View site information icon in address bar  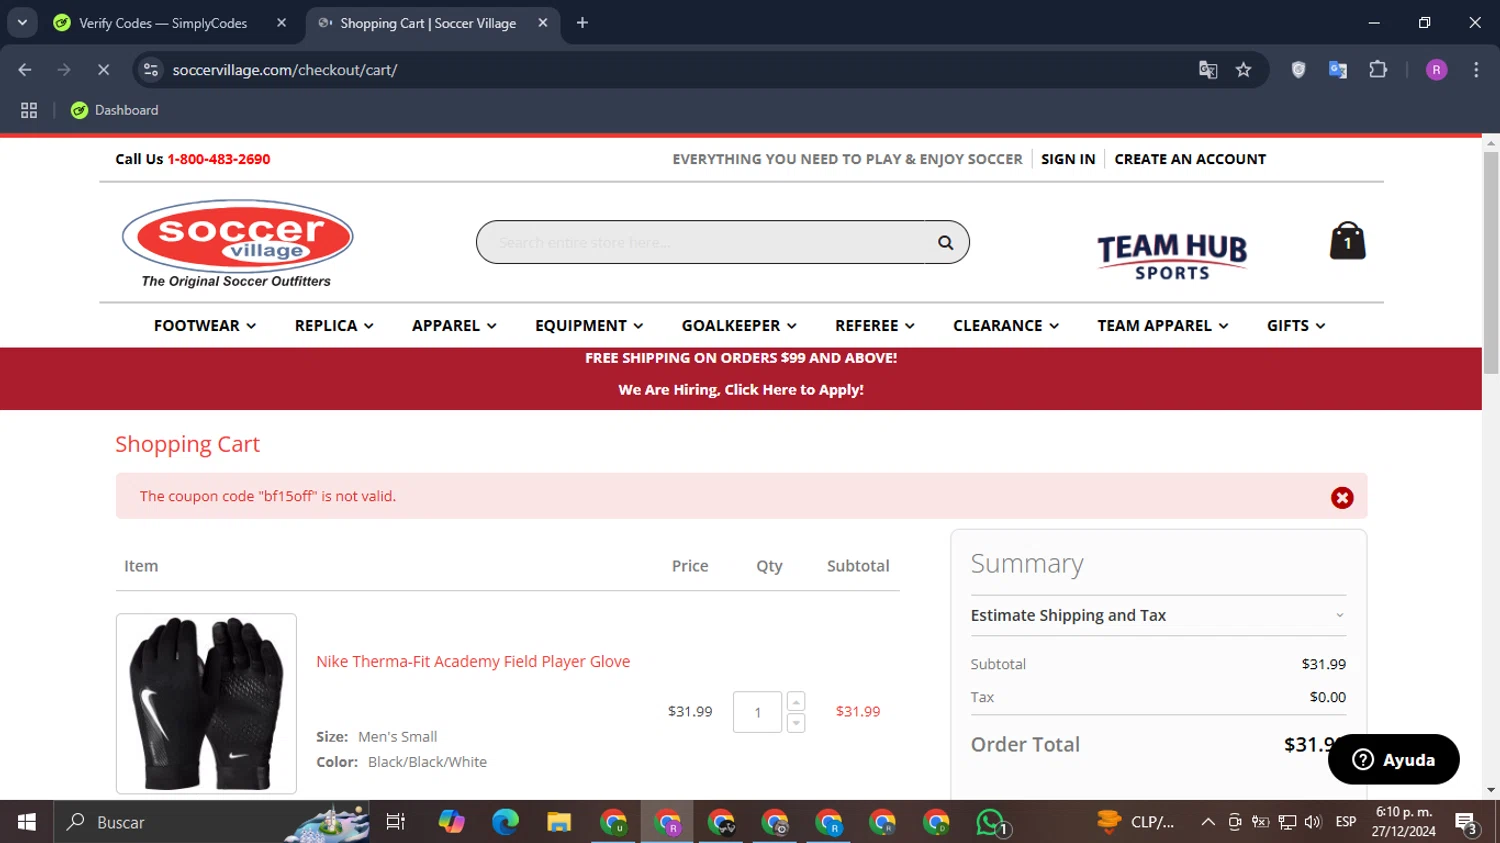click(151, 70)
